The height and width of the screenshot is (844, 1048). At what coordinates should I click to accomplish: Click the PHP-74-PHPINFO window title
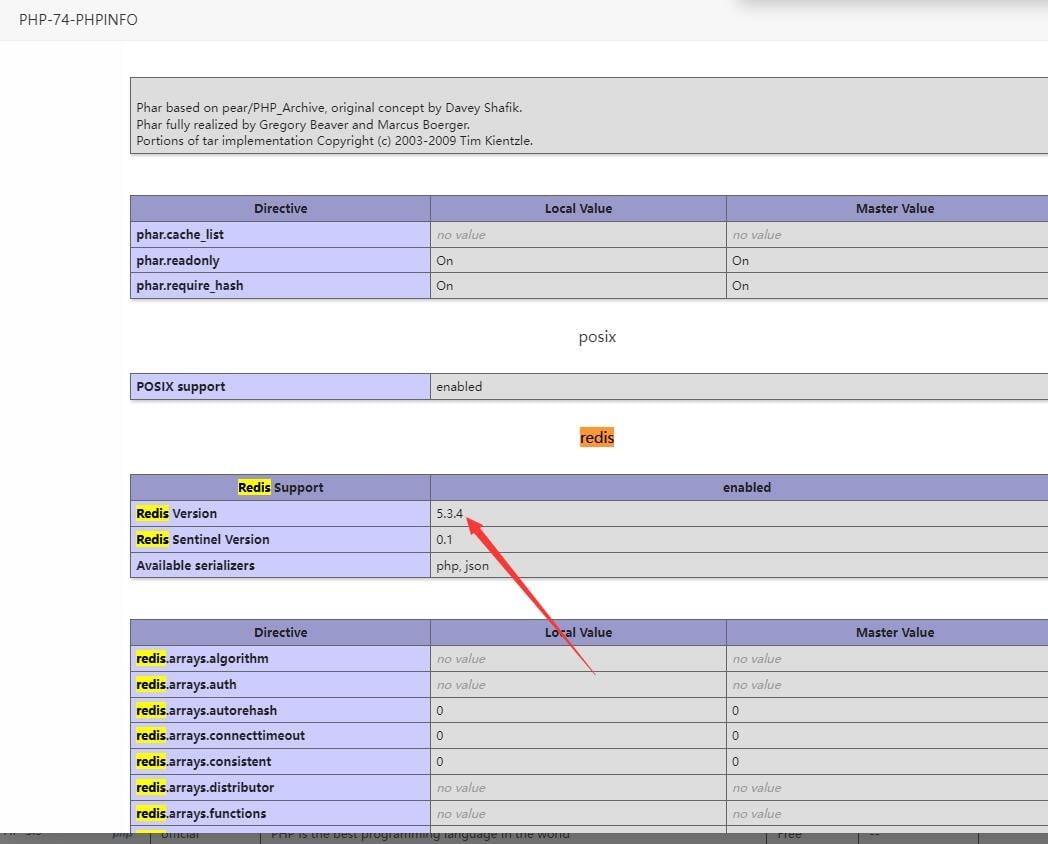pyautogui.click(x=78, y=20)
